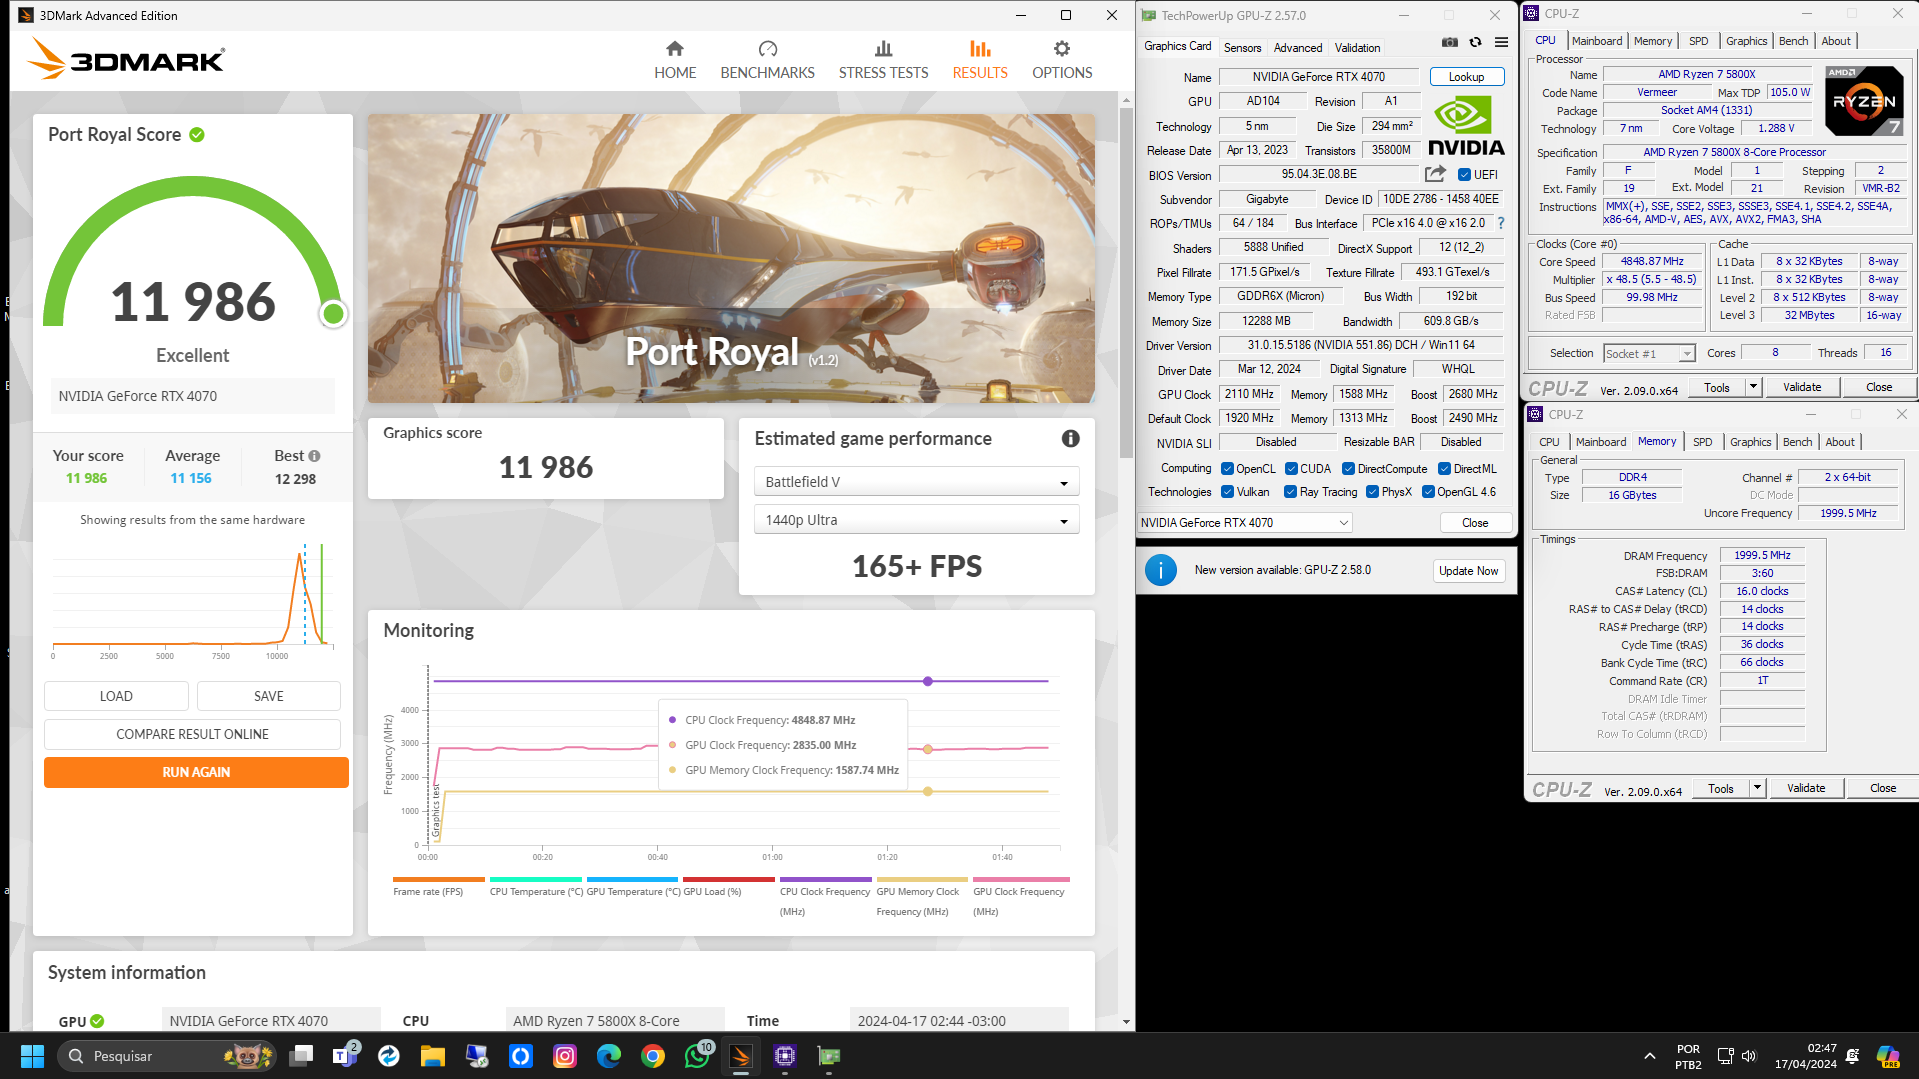Open Task View on the taskbar
Viewport: 1919px width, 1079px height.
tap(301, 1056)
